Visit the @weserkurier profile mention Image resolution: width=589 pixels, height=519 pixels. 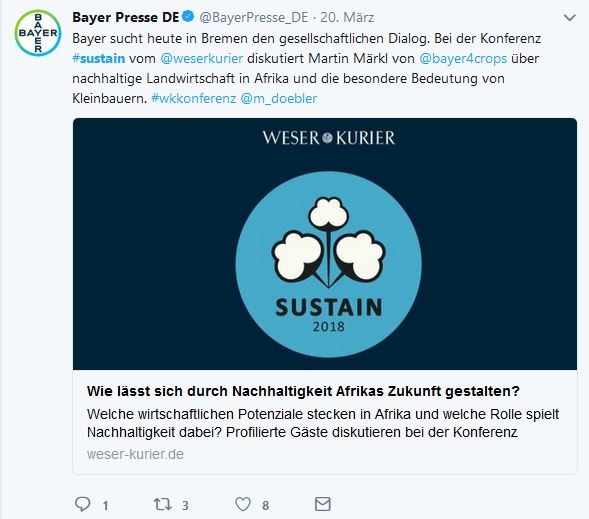pos(202,59)
